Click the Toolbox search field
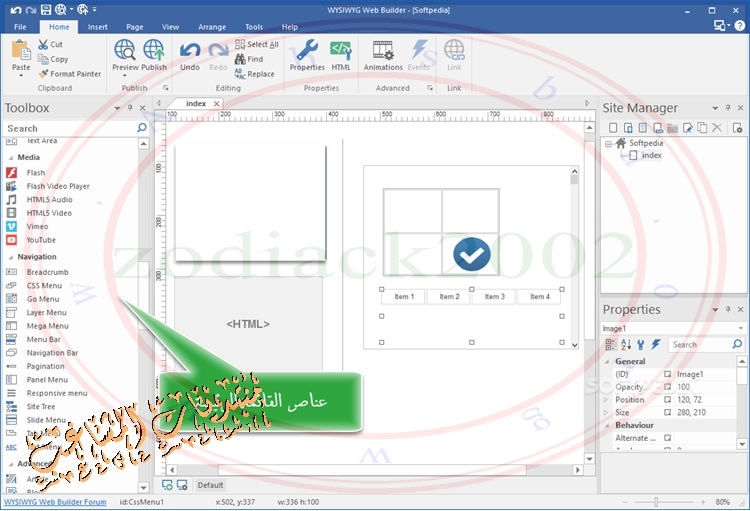The width and height of the screenshot is (750, 511). (x=68, y=128)
